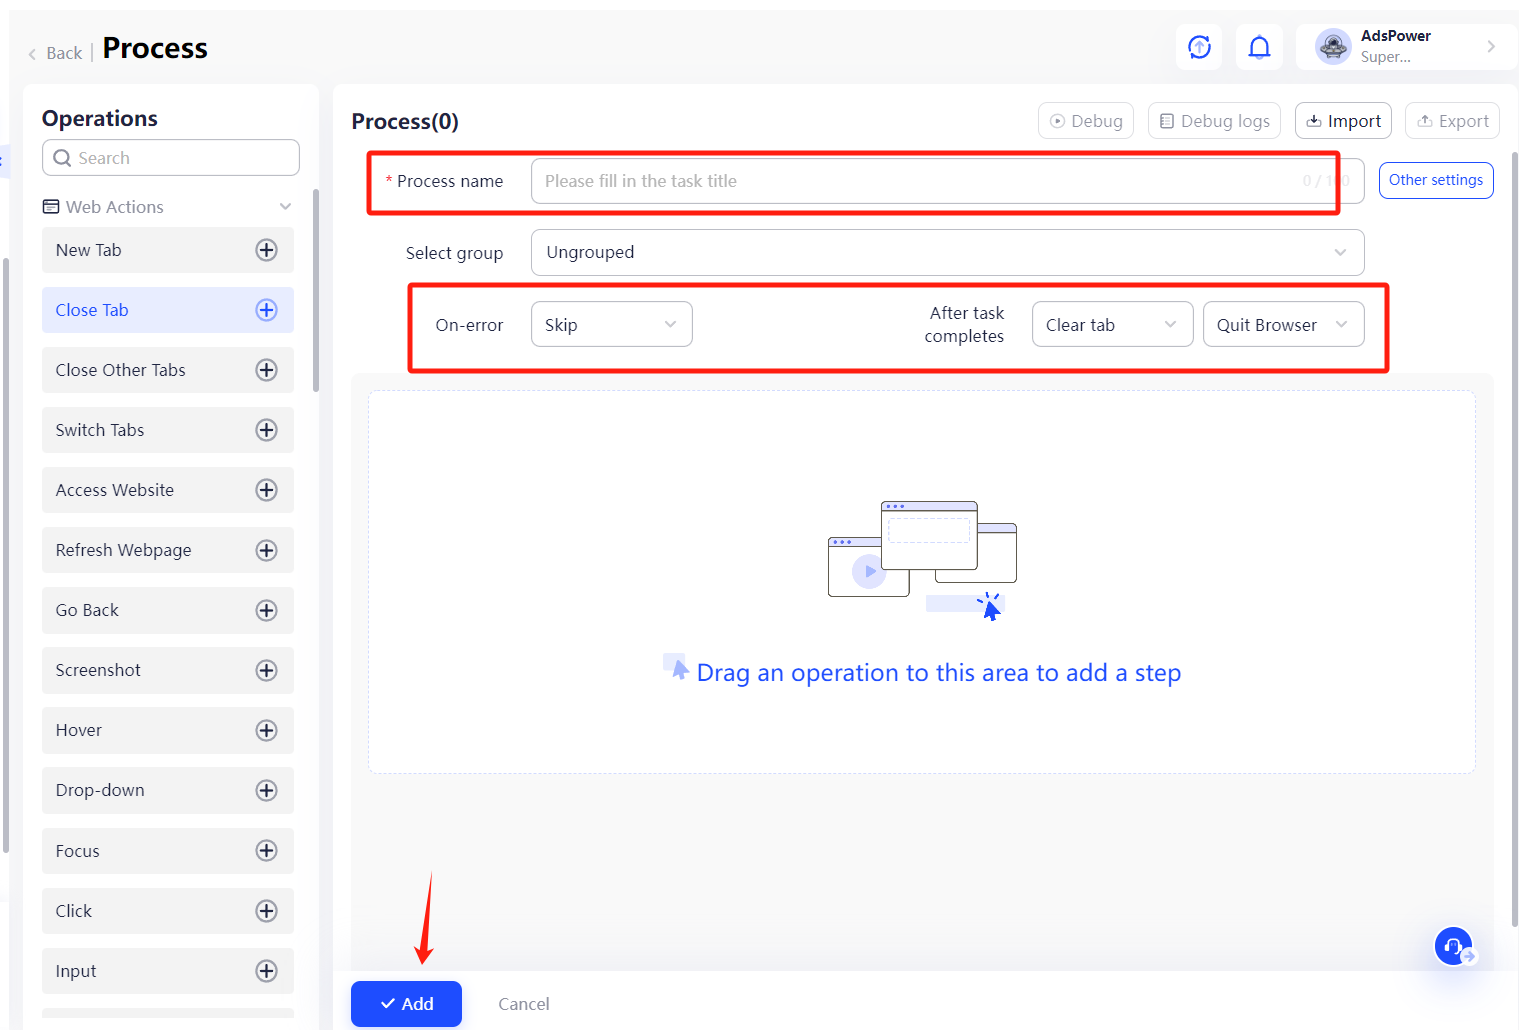
Task: Click the sync icon in the top bar
Action: pyautogui.click(x=1199, y=46)
